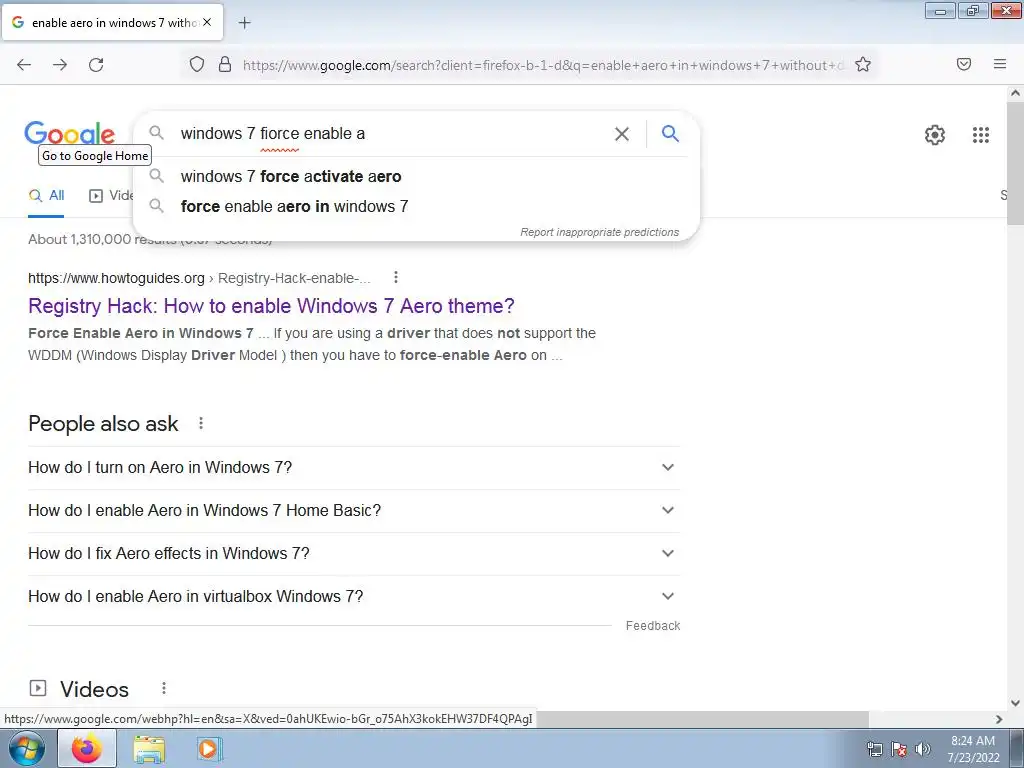Image resolution: width=1024 pixels, height=768 pixels.
Task: Go back using the browser back arrow
Action: click(x=24, y=64)
